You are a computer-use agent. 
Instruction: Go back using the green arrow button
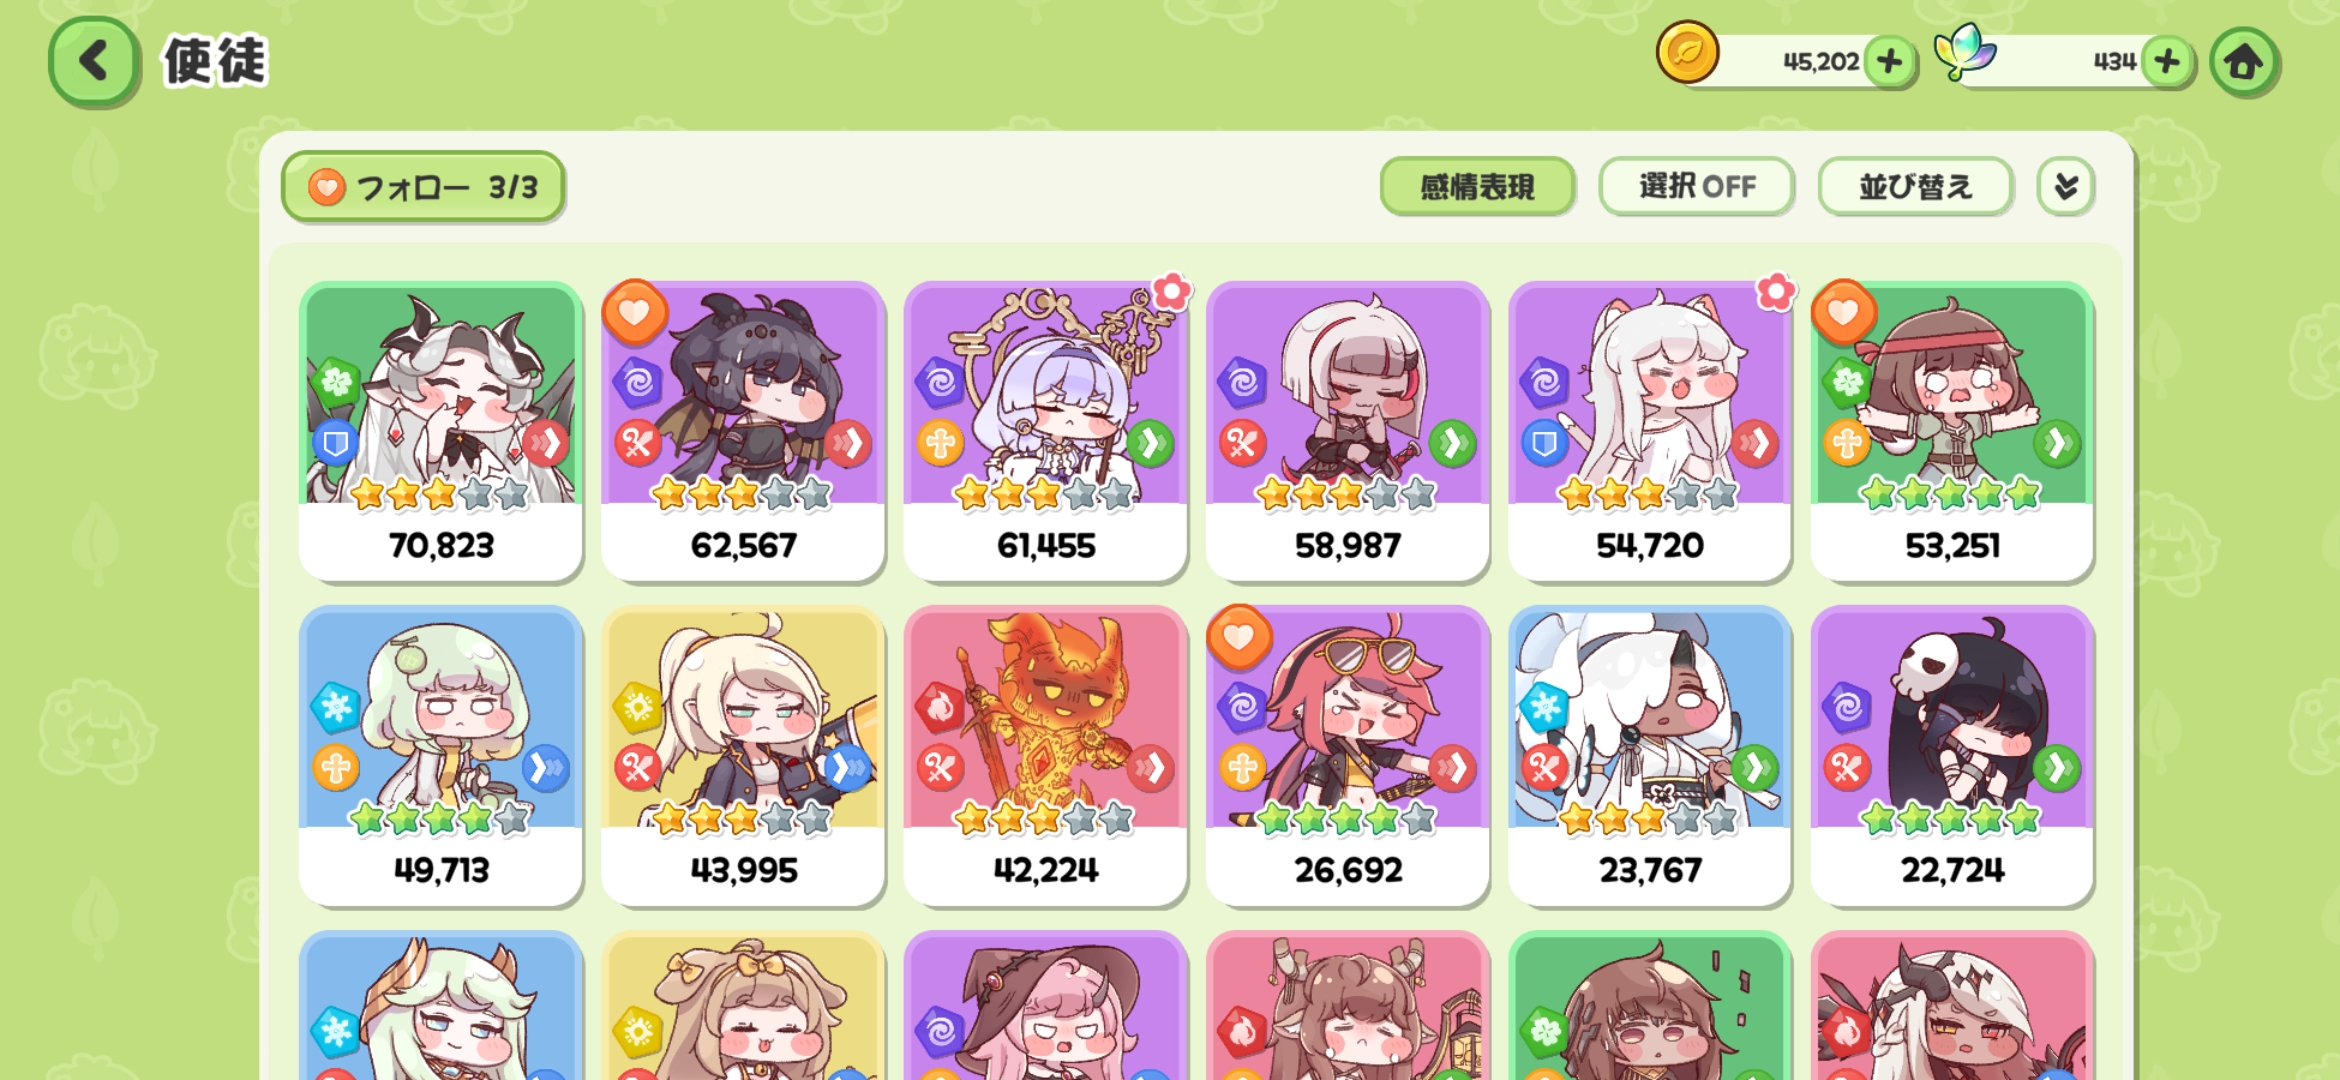click(x=93, y=62)
